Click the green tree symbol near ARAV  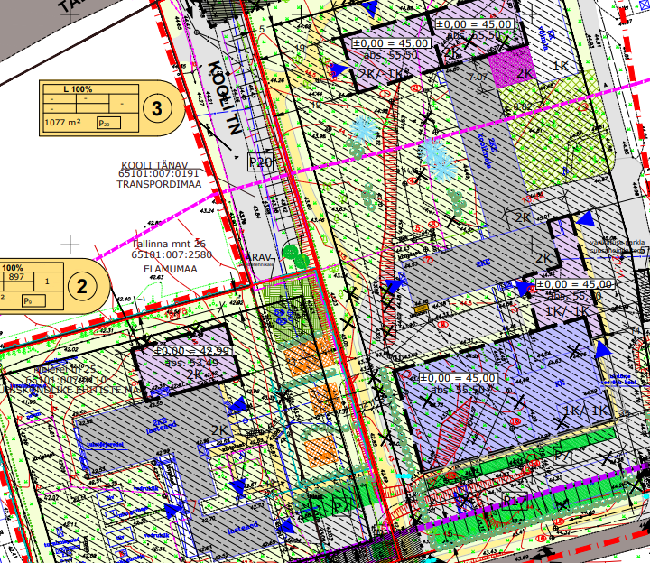(x=291, y=254)
